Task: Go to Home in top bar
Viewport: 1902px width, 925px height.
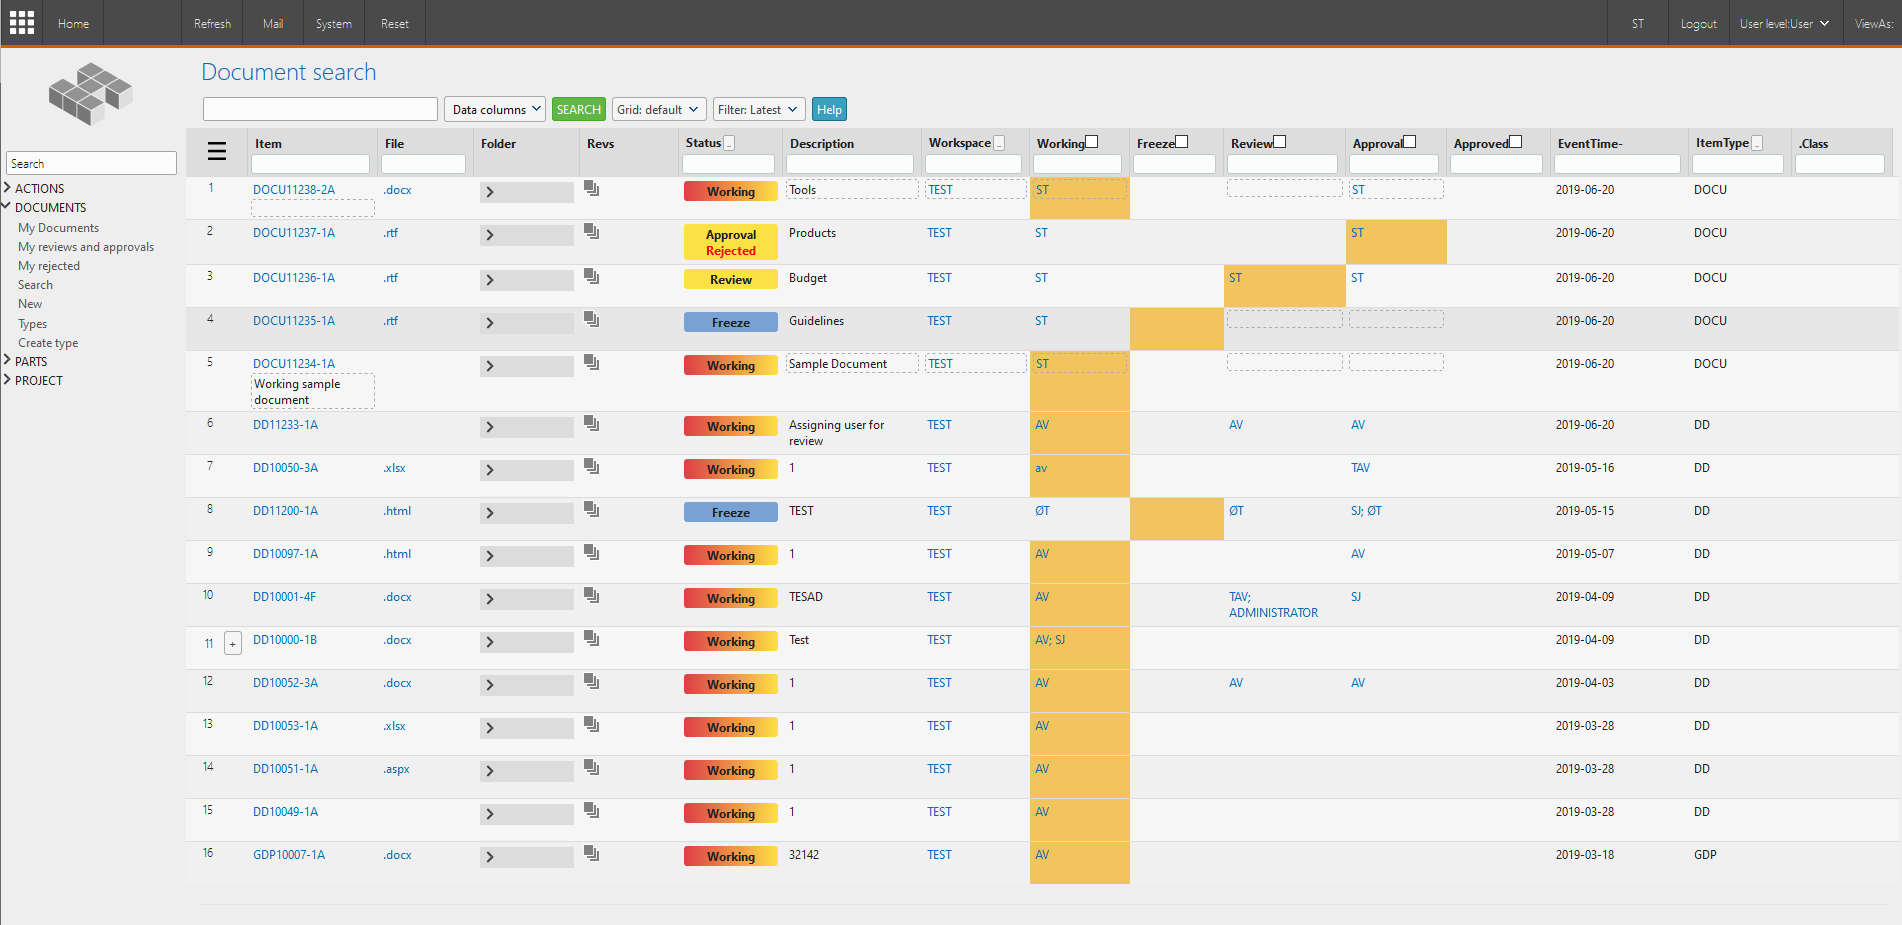Action: tap(73, 23)
